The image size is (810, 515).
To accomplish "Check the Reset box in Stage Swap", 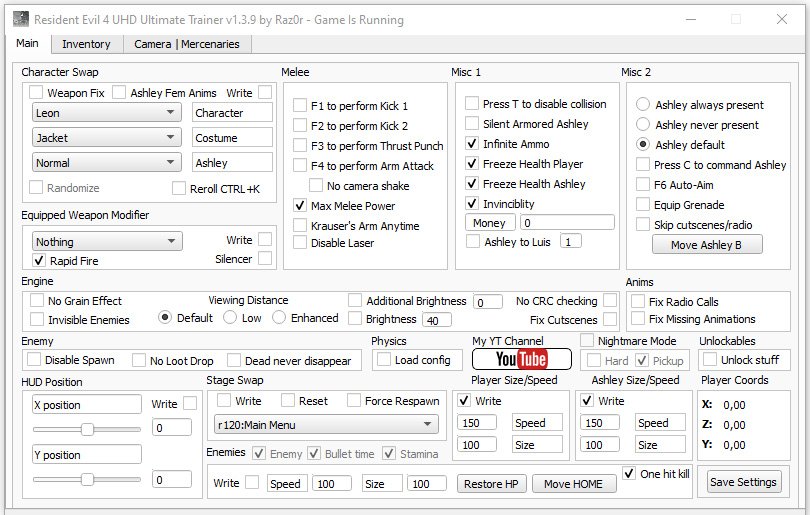I will tap(288, 400).
